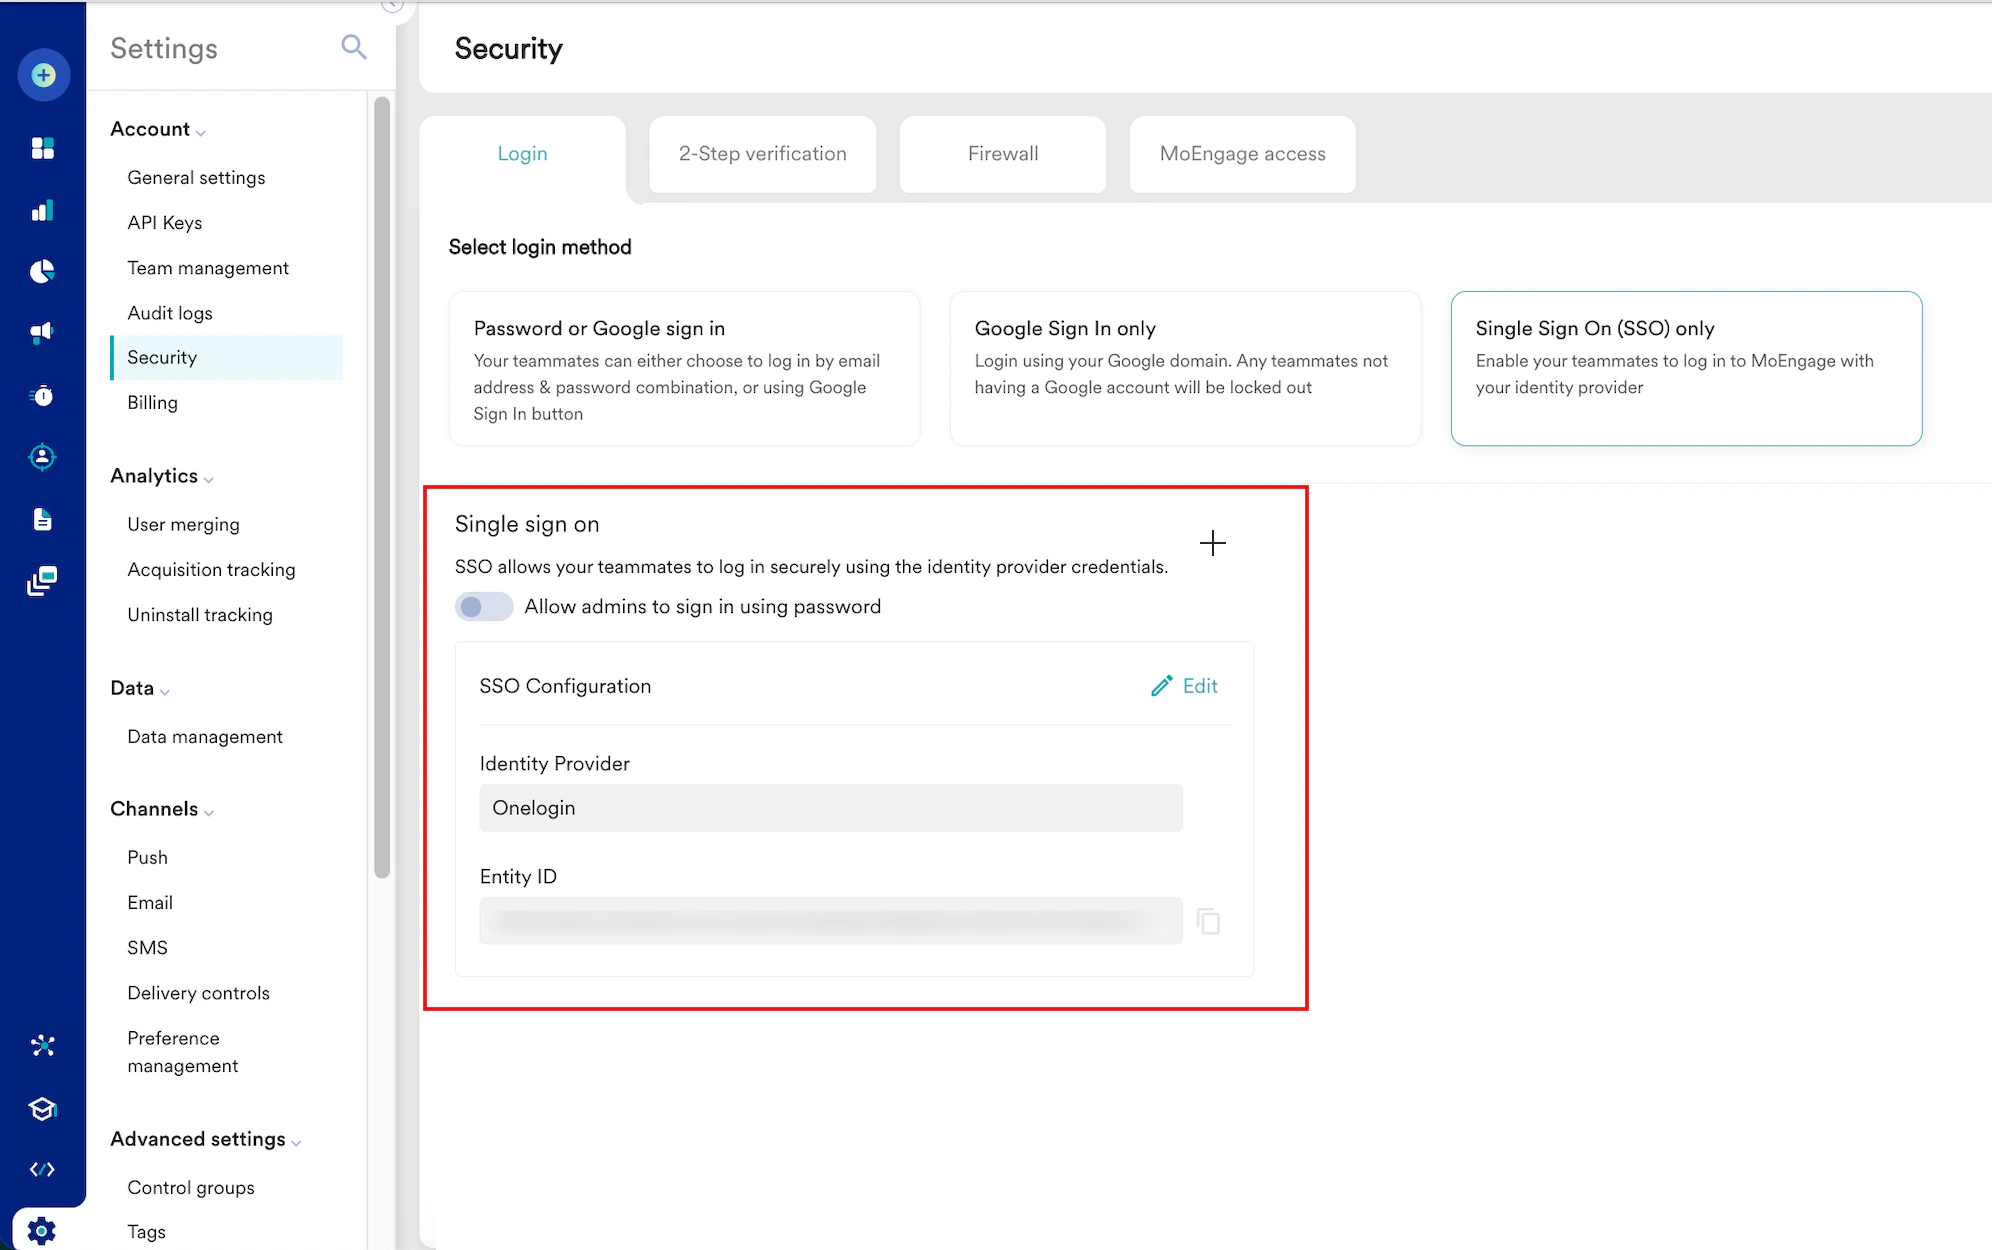The image size is (1992, 1250).
Task: Switch to the 2-Step verification tab
Action: point(762,154)
